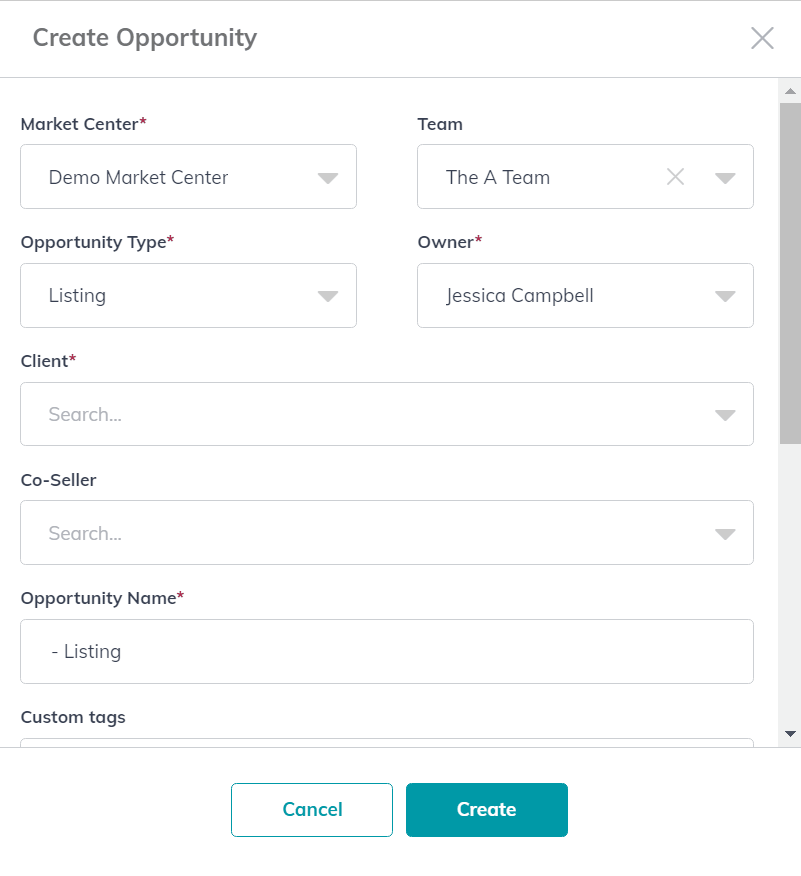801x876 pixels.
Task: Expand the Owner dropdown arrow
Action: (725, 297)
